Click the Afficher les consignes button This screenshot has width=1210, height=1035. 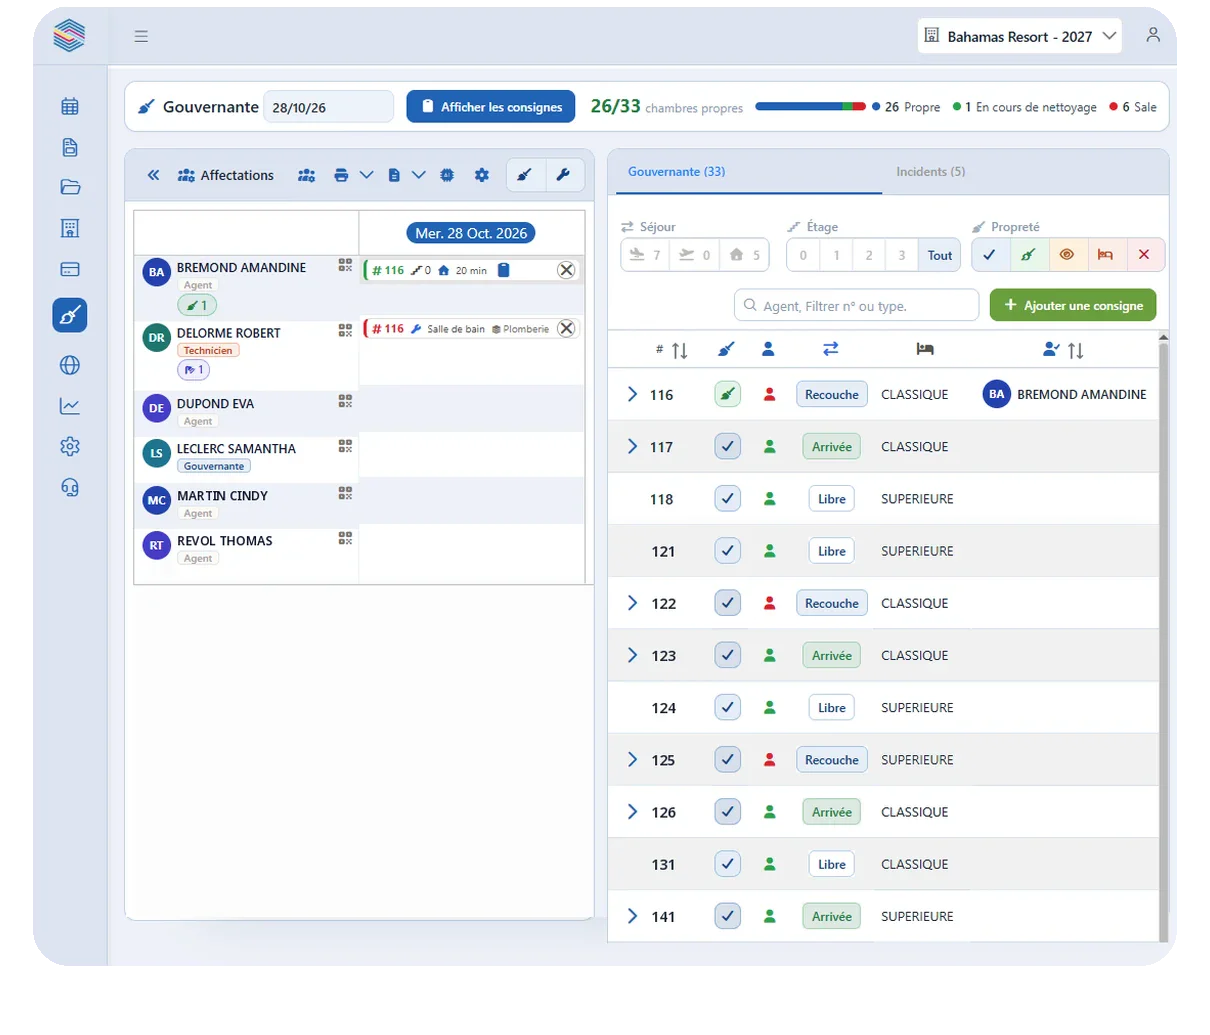click(x=491, y=107)
